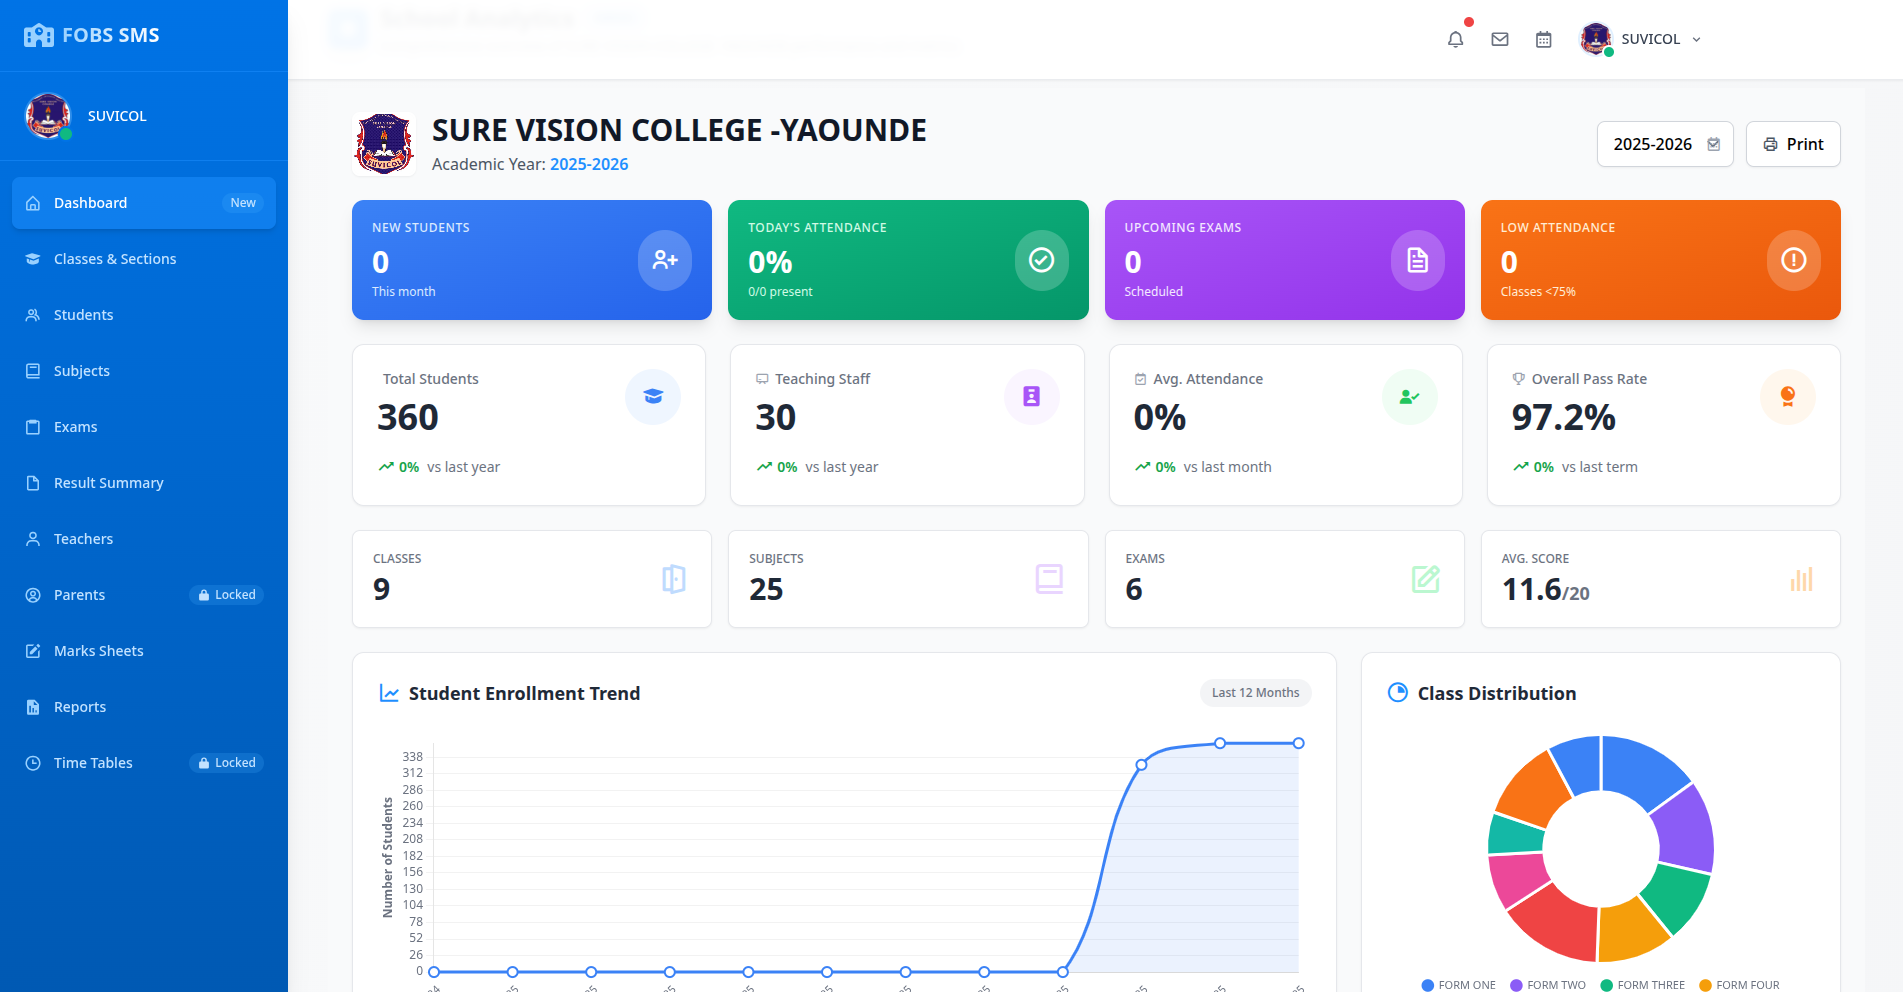This screenshot has width=1903, height=992.
Task: Go to Result Summary menu item
Action: (x=108, y=483)
